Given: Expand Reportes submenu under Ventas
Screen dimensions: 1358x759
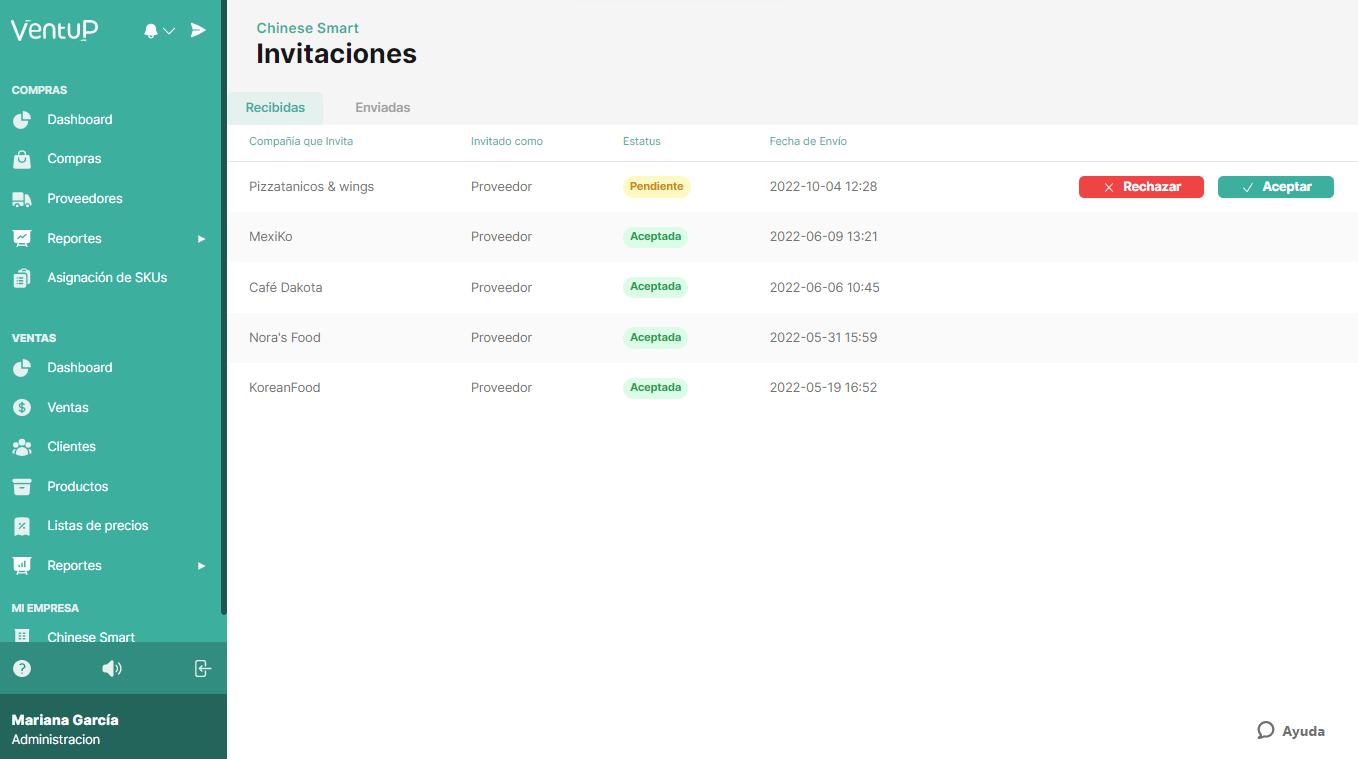Looking at the screenshot, I should (x=201, y=566).
